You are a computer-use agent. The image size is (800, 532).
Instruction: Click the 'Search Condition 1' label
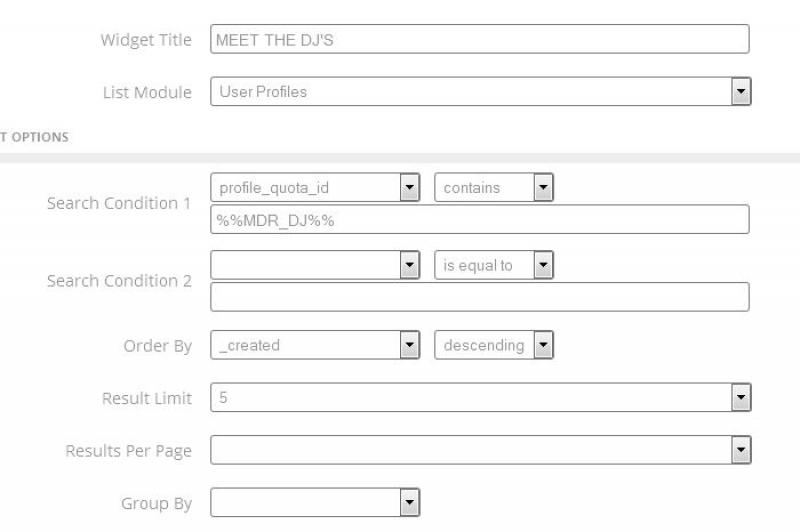119,203
